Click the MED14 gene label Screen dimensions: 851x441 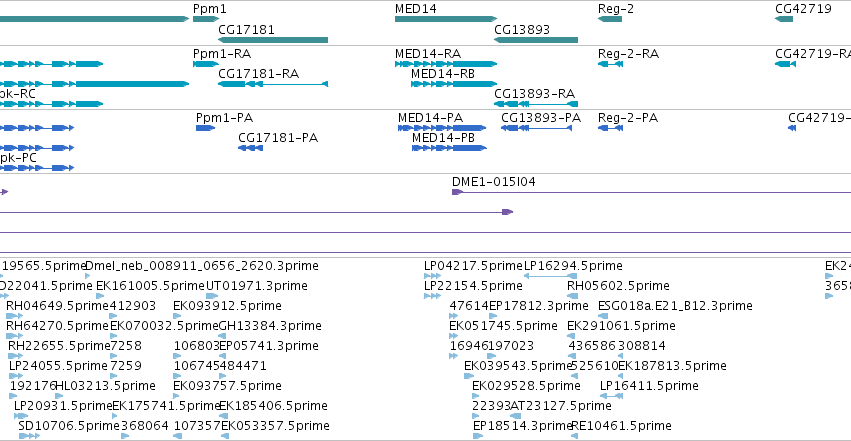416,9
